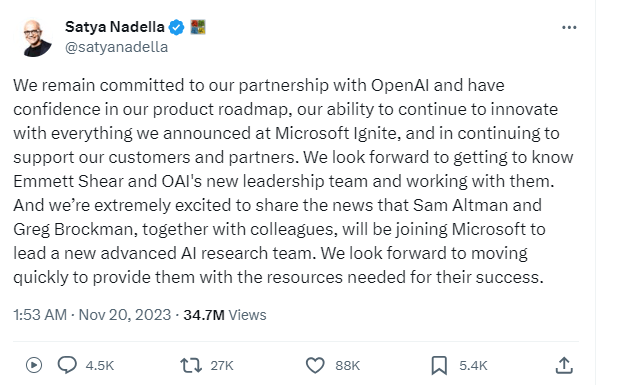Click the 5.4K bookmarks count
Image resolution: width=619 pixels, height=385 pixels.
point(473,365)
